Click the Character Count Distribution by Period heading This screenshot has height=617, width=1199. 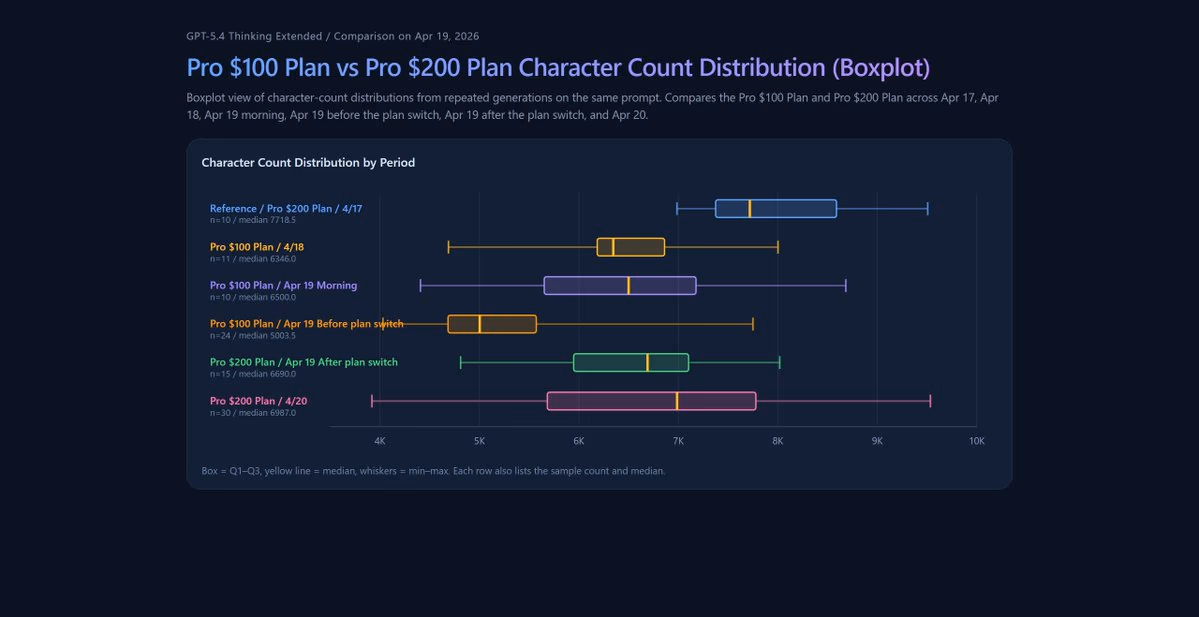click(308, 162)
